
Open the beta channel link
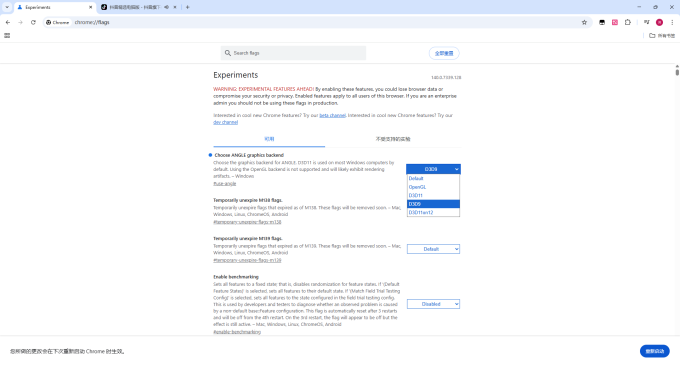point(333,115)
